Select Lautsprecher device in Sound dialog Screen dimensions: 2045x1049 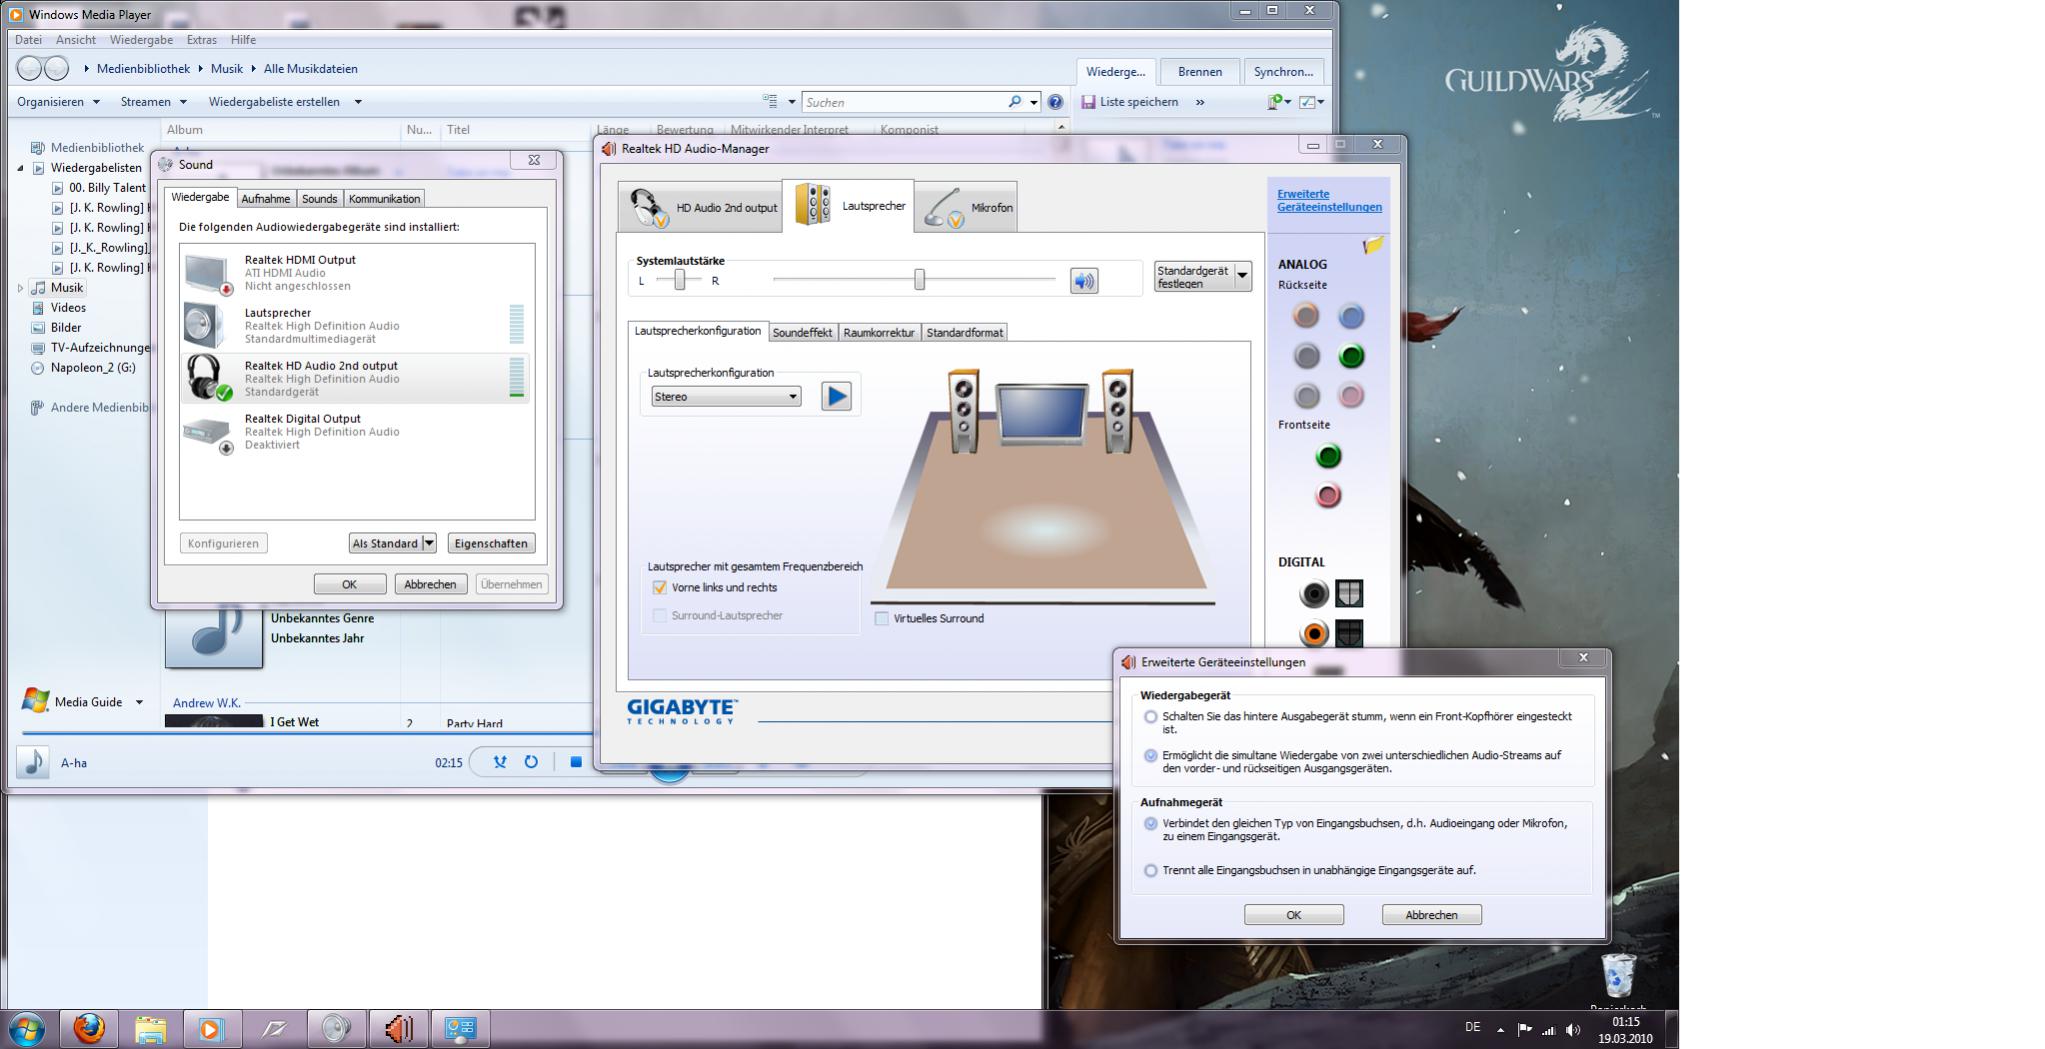355,326
